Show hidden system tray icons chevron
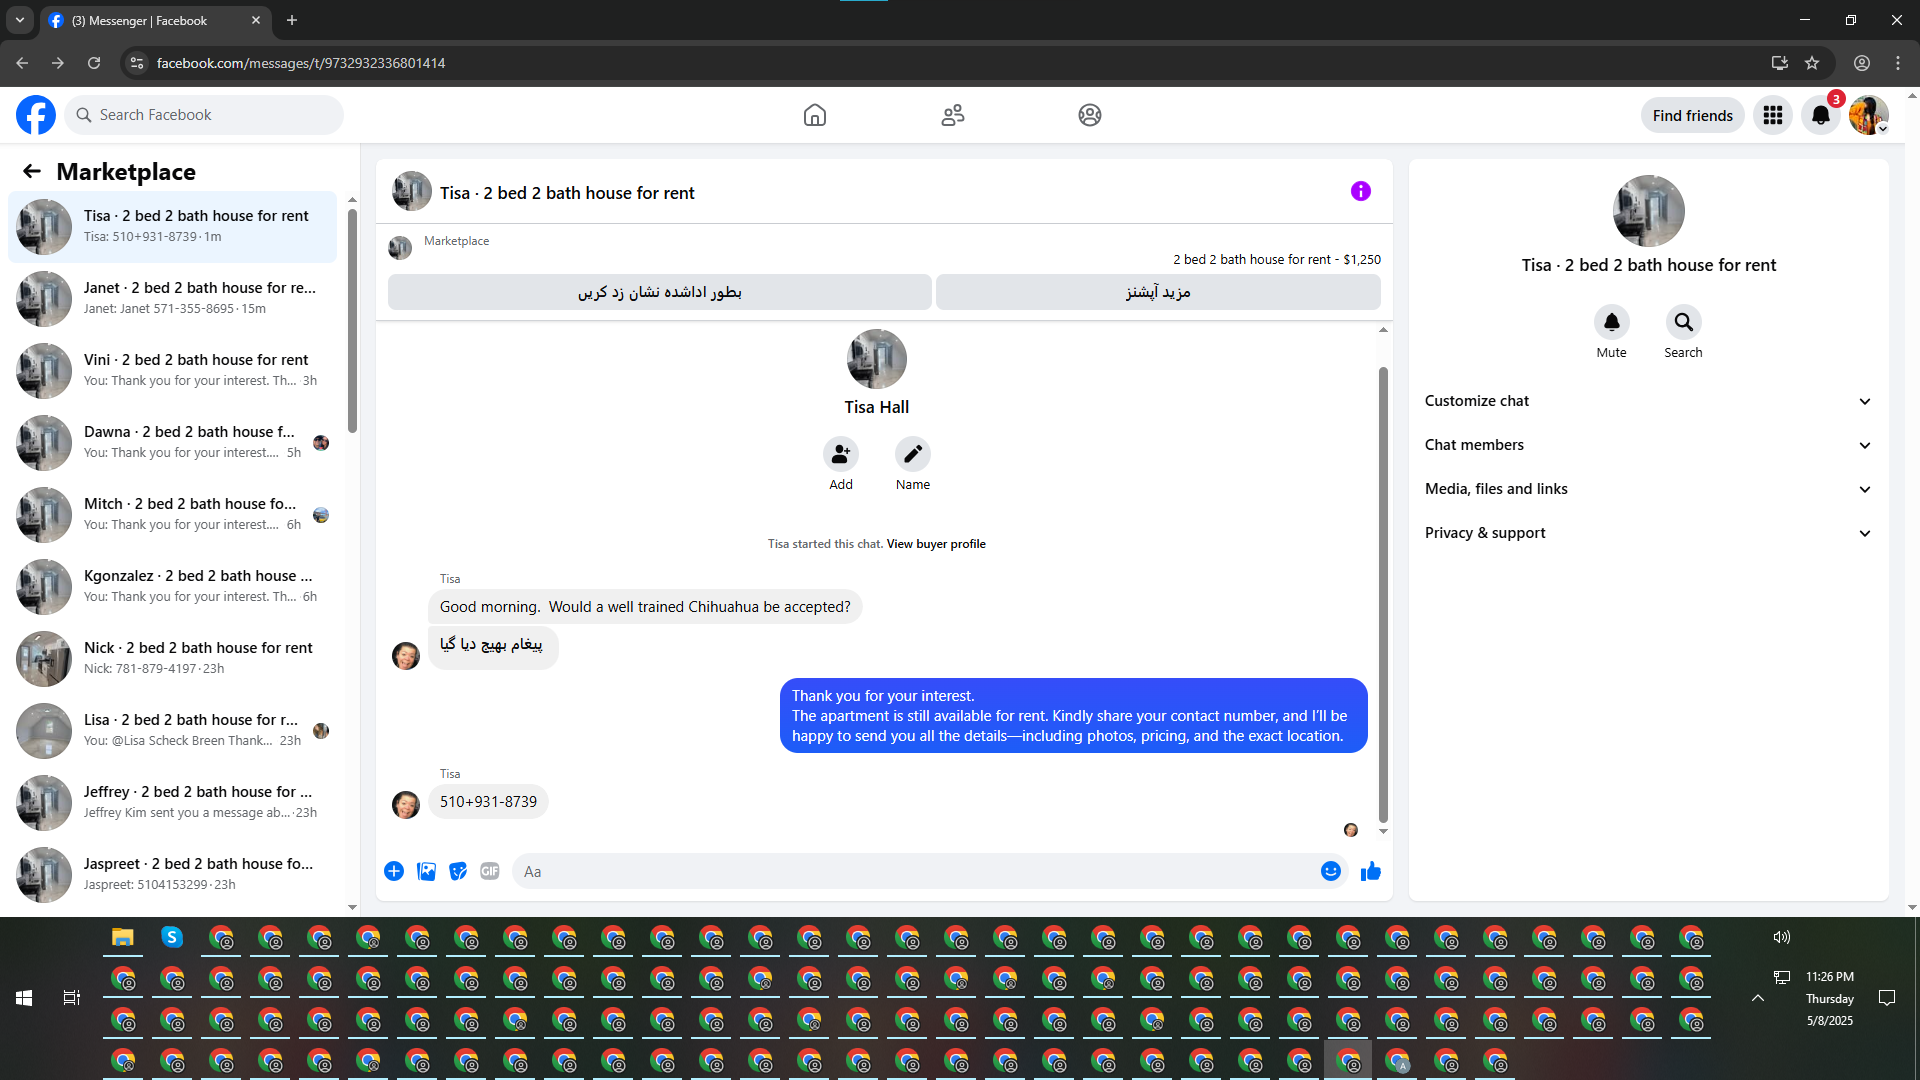 point(1757,998)
